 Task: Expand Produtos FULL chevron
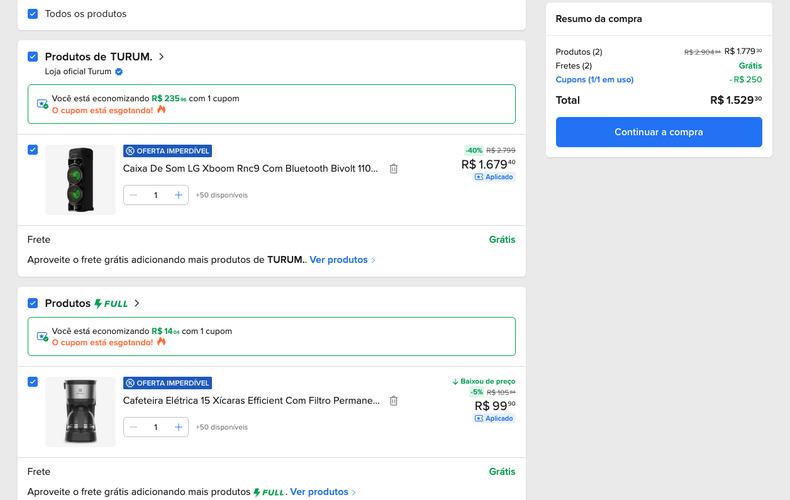point(137,303)
